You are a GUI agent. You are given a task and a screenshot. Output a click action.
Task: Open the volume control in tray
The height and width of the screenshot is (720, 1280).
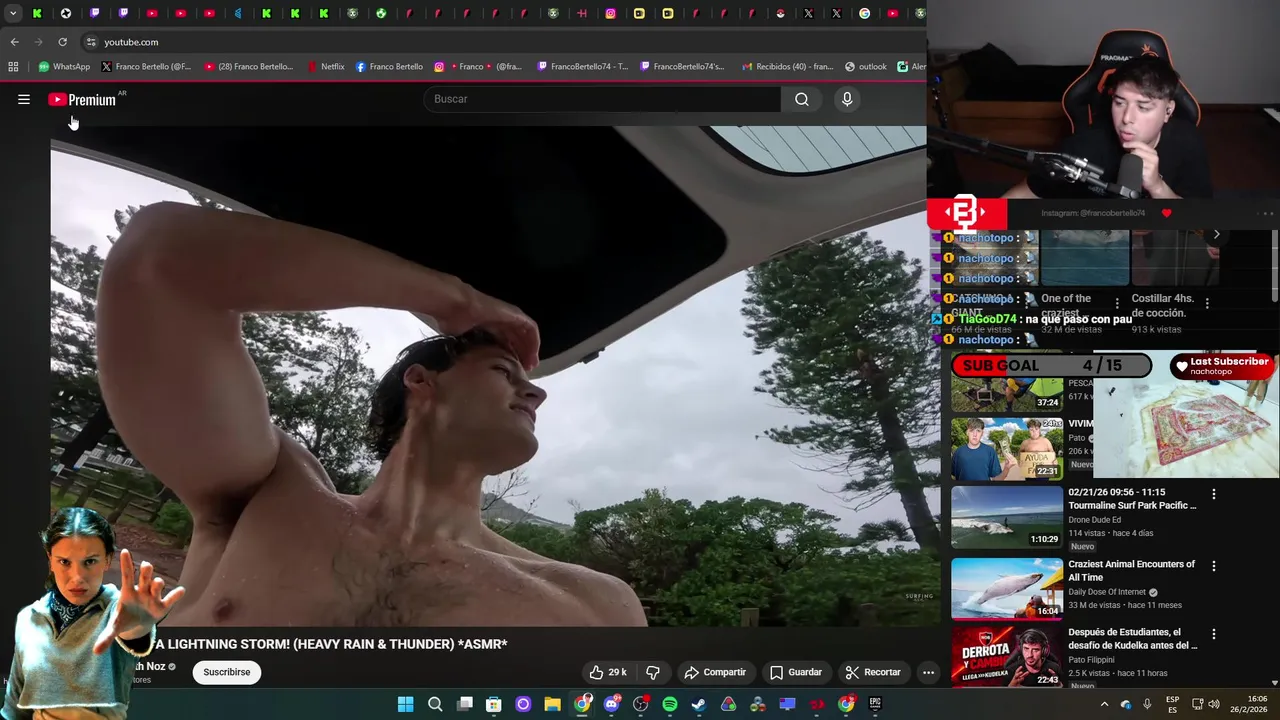(1214, 704)
